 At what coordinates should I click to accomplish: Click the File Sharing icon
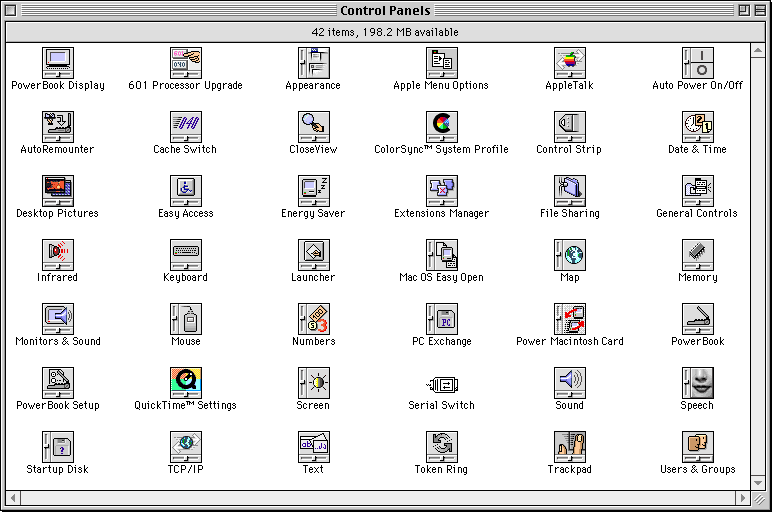click(569, 191)
